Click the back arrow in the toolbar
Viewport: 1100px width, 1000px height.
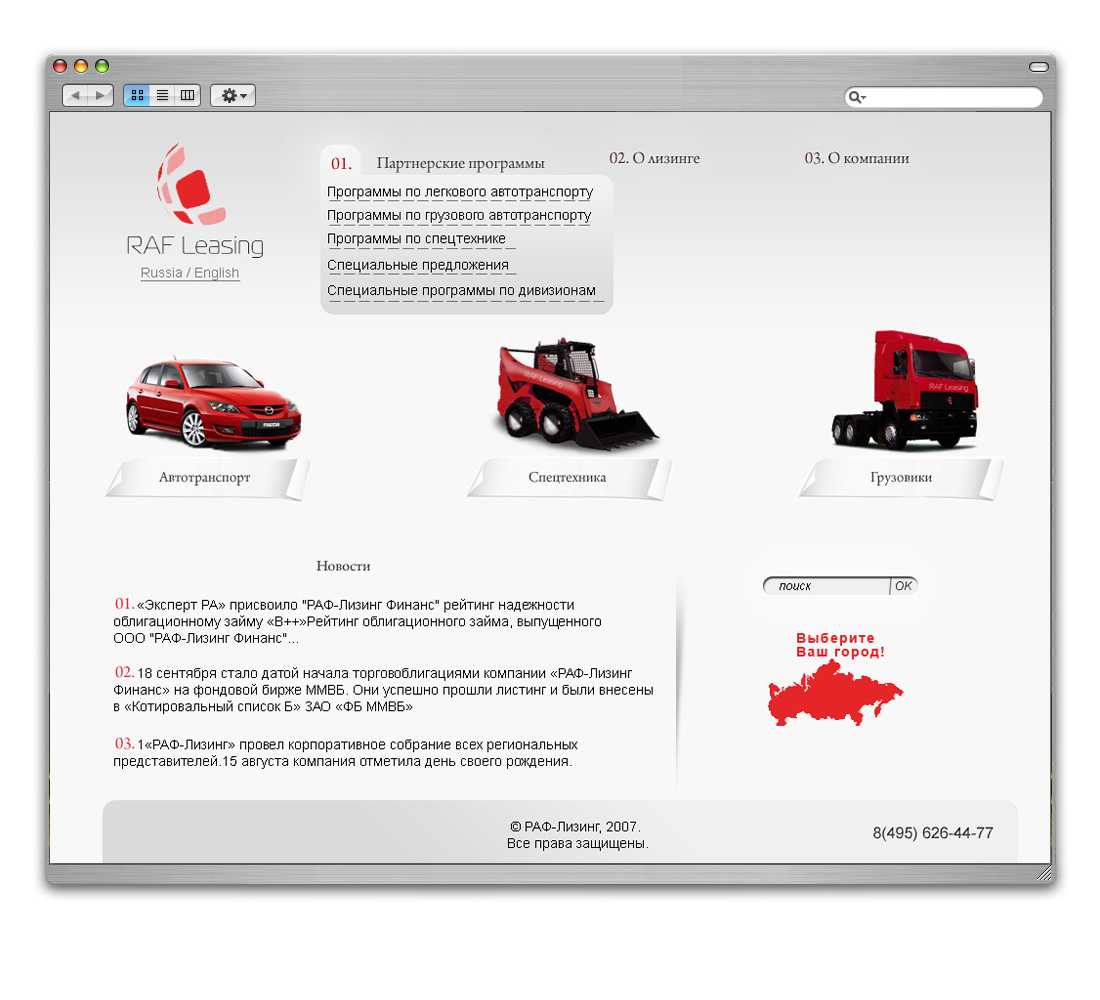76,95
